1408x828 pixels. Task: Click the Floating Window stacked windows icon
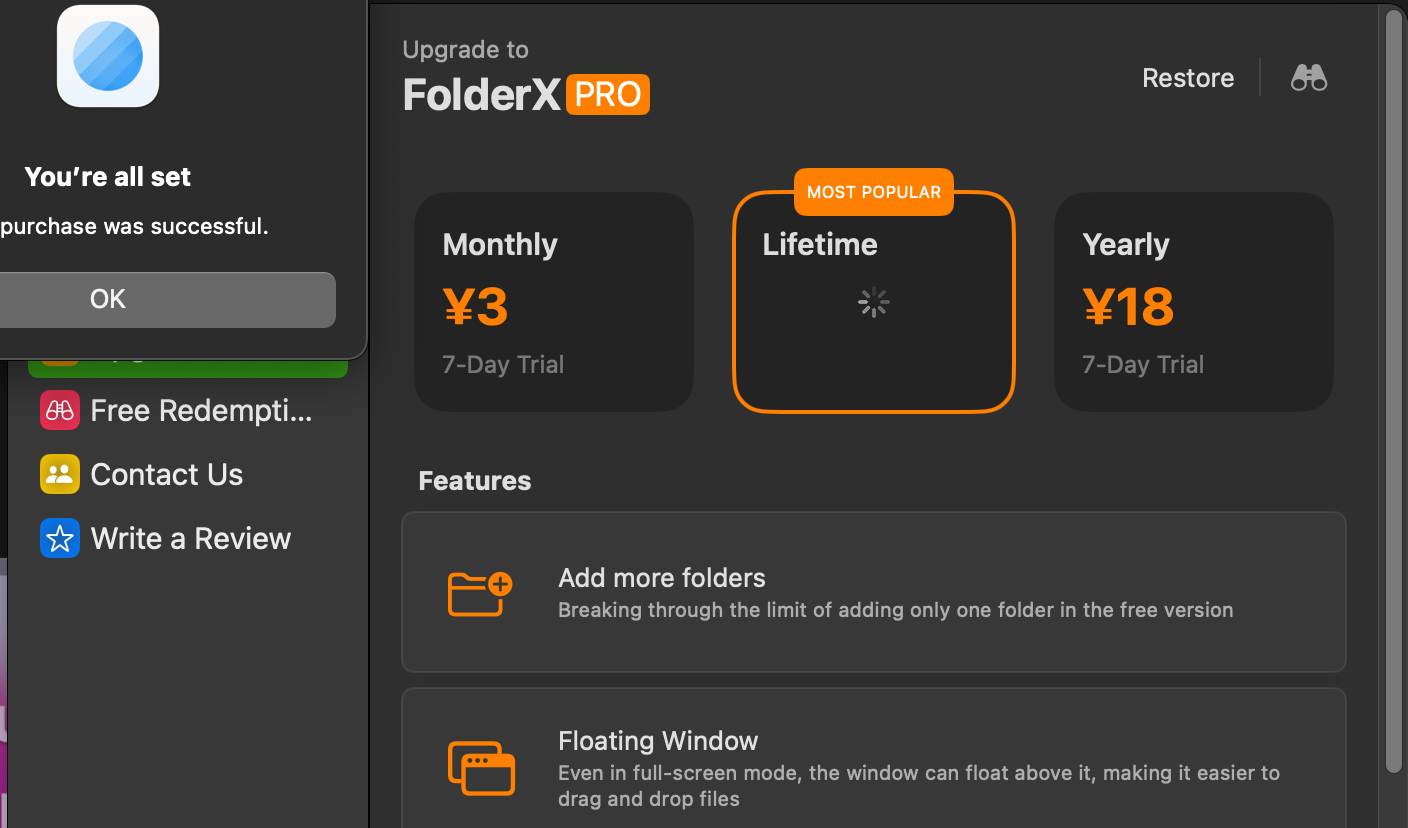pos(481,768)
